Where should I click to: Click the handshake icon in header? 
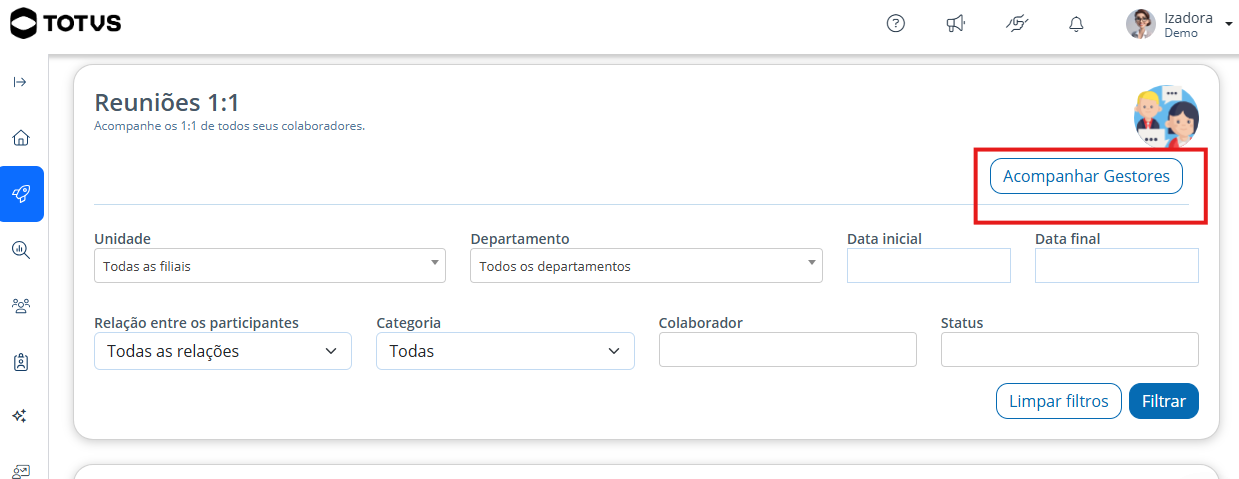pos(1017,24)
